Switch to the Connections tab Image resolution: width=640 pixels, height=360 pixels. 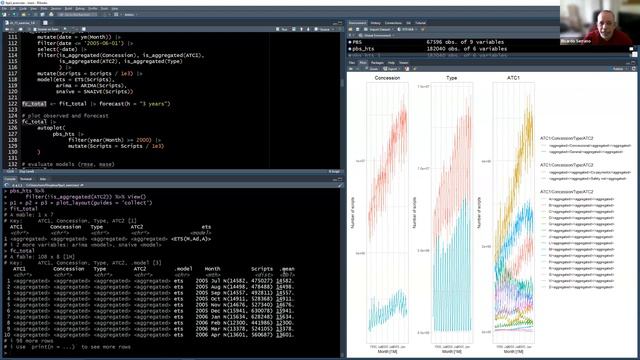(x=393, y=23)
